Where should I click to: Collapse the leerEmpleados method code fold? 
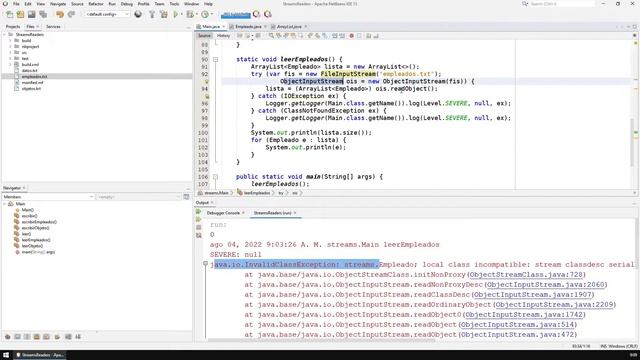(x=216, y=60)
